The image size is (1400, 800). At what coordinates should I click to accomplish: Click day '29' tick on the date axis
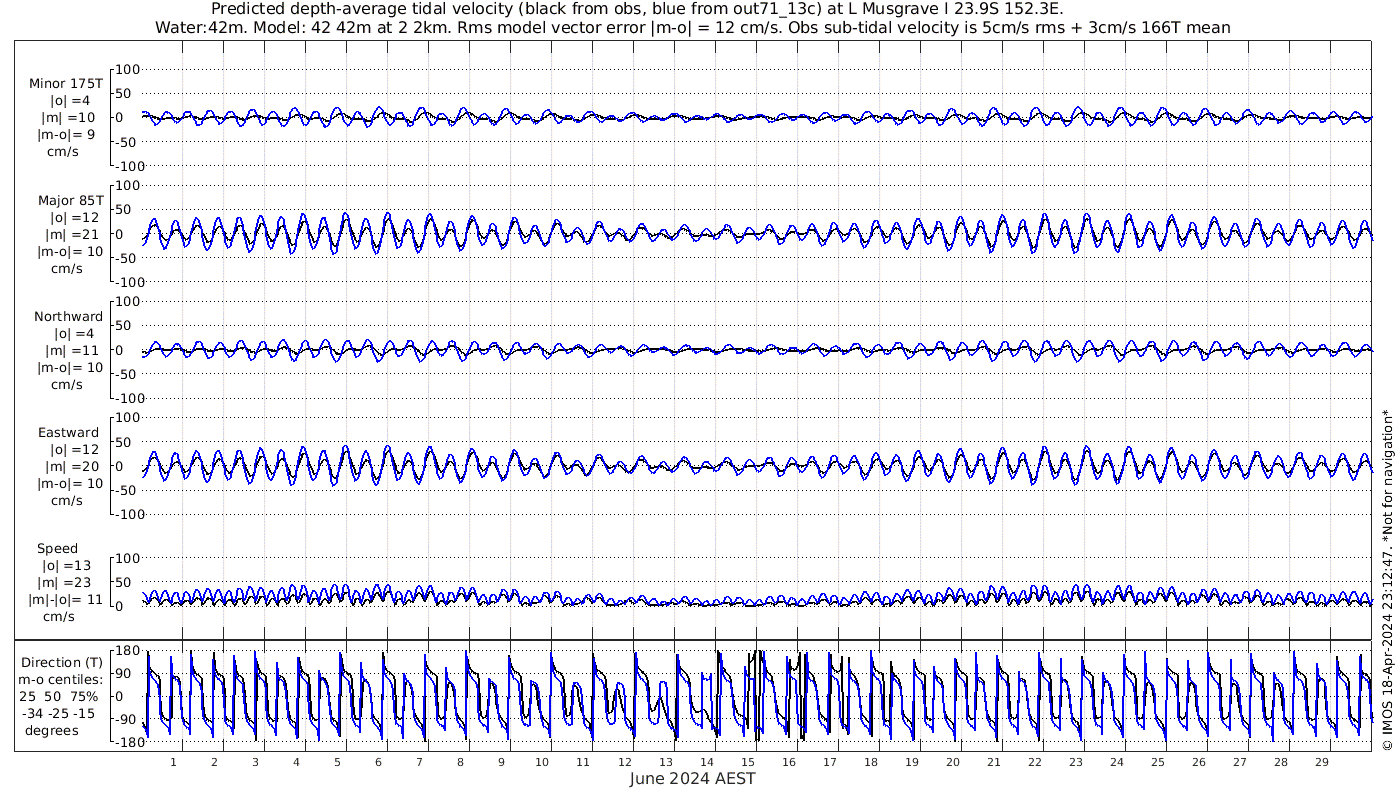pyautogui.click(x=1321, y=762)
